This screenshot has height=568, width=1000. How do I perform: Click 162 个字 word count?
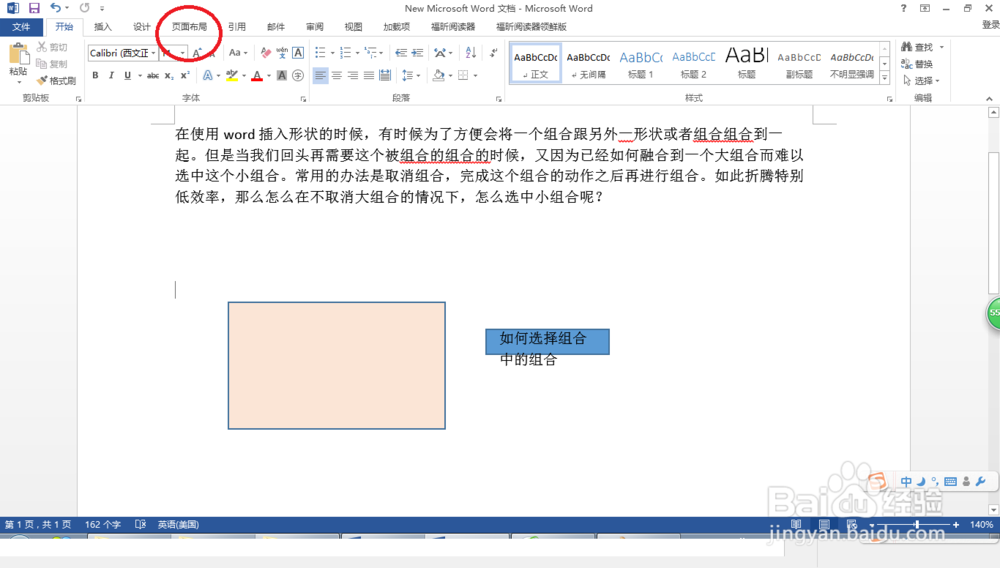pos(103,524)
